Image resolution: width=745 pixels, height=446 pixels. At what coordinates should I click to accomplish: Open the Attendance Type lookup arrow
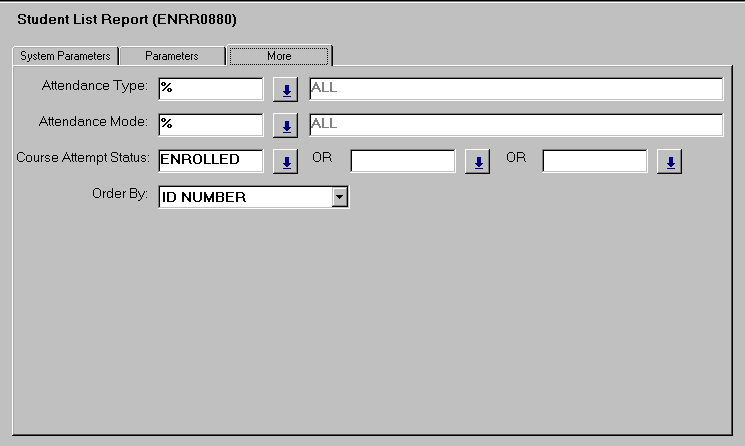tap(286, 90)
